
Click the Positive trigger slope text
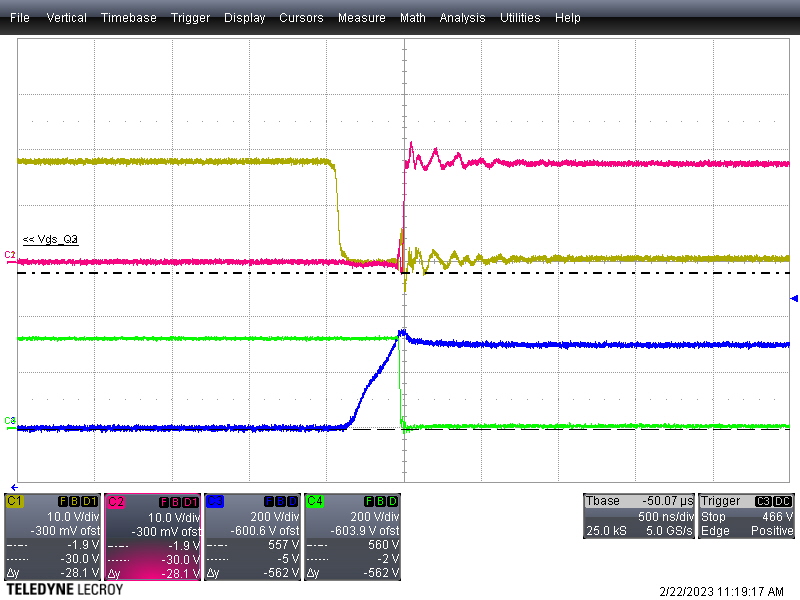(x=772, y=531)
